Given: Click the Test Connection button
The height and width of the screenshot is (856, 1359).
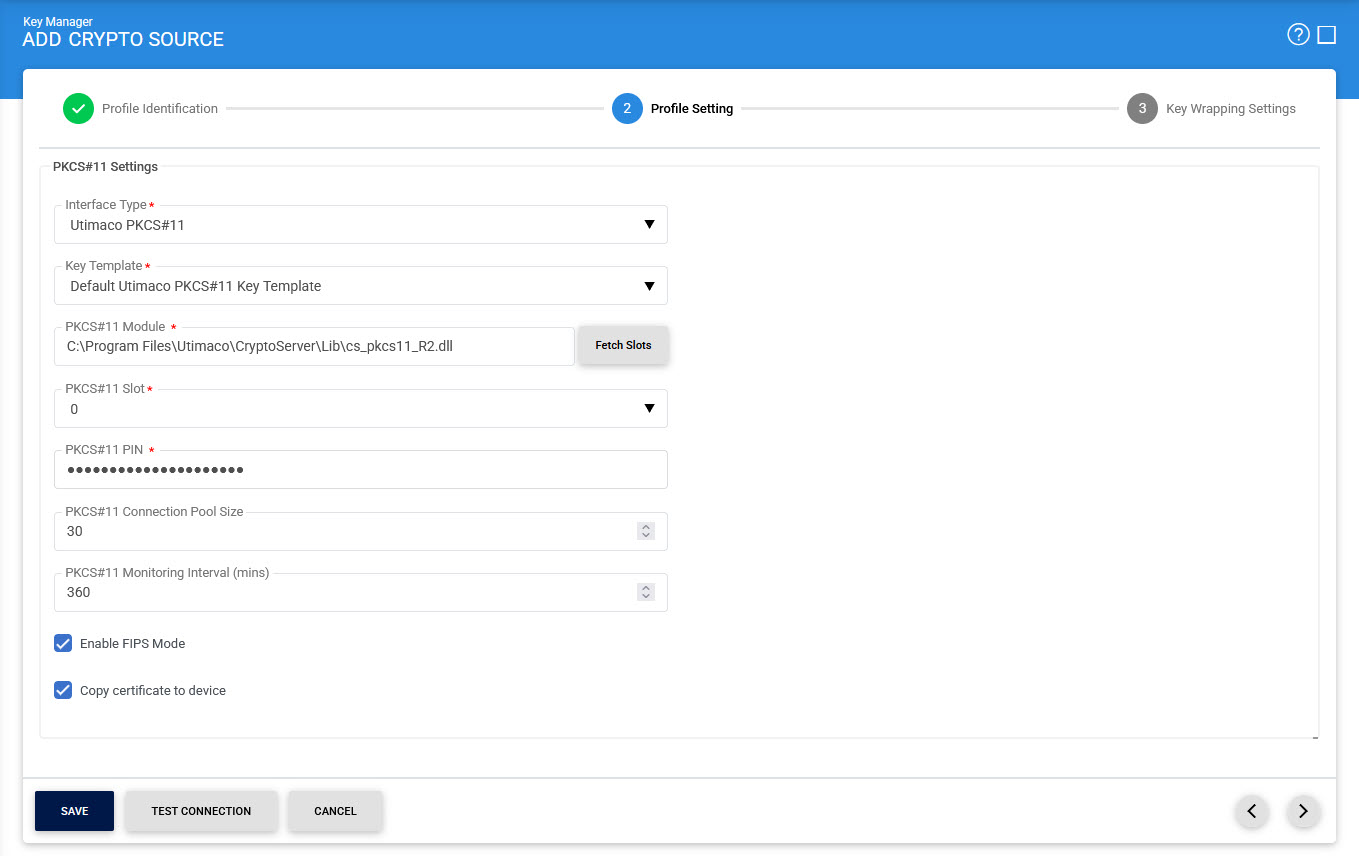Looking at the screenshot, I should [x=201, y=811].
